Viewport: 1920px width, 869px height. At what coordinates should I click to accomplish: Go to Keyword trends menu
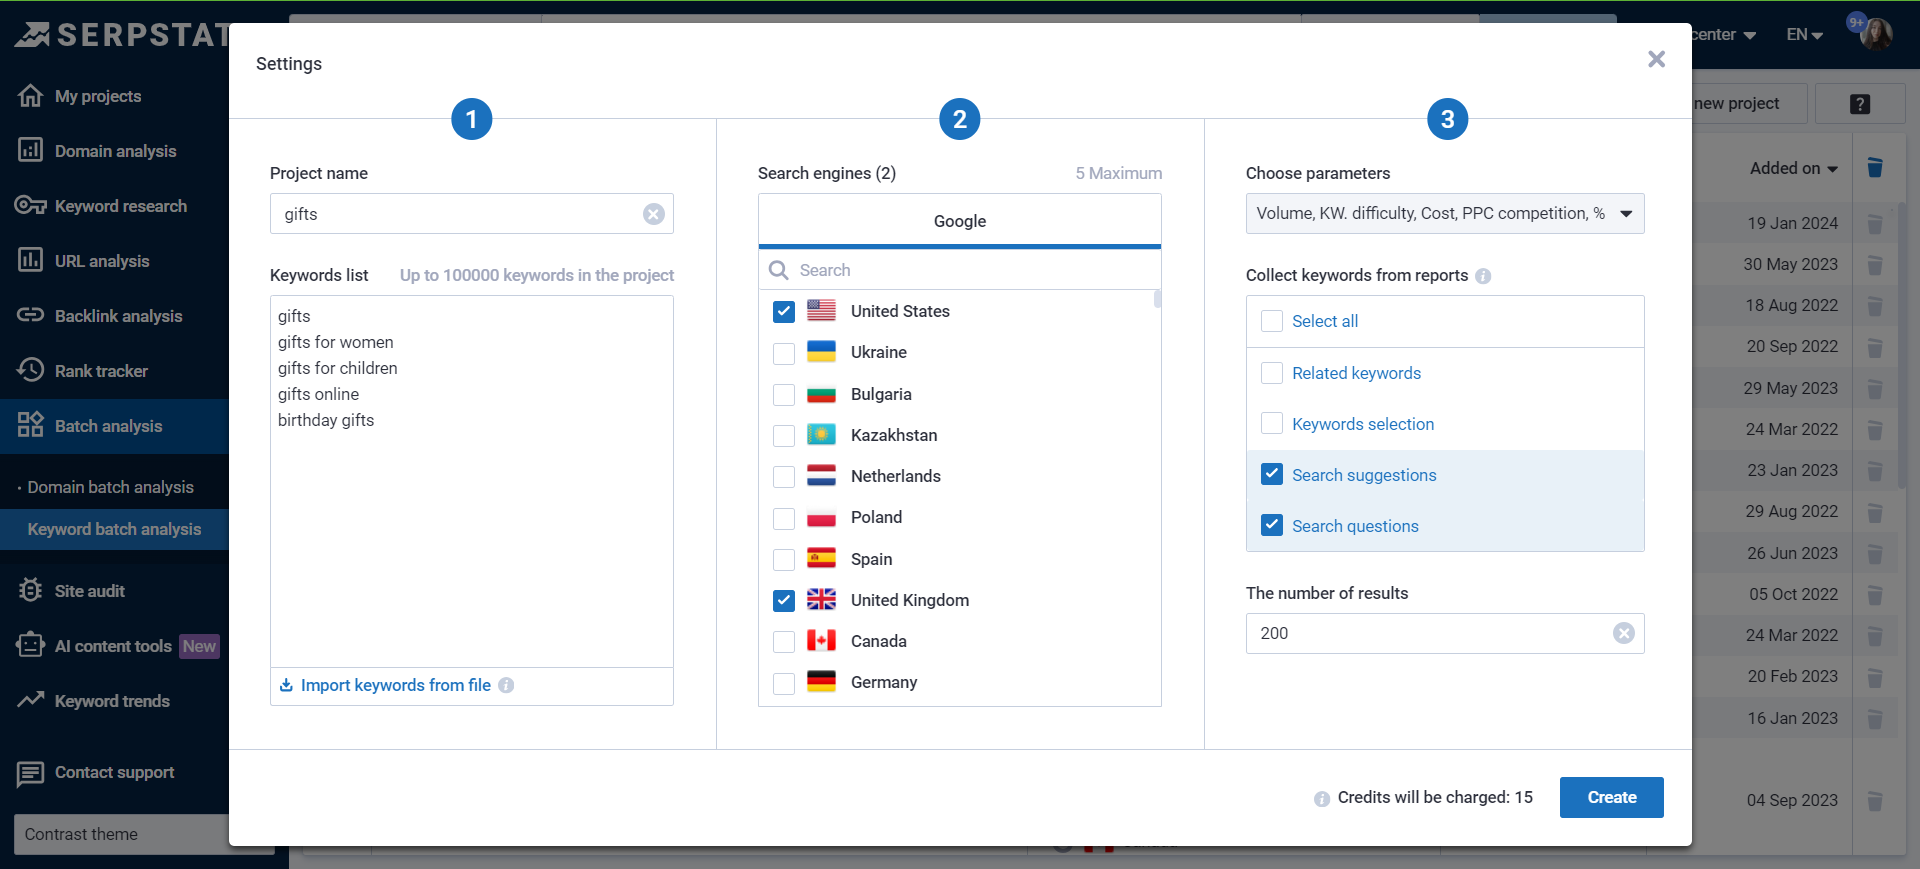114,701
